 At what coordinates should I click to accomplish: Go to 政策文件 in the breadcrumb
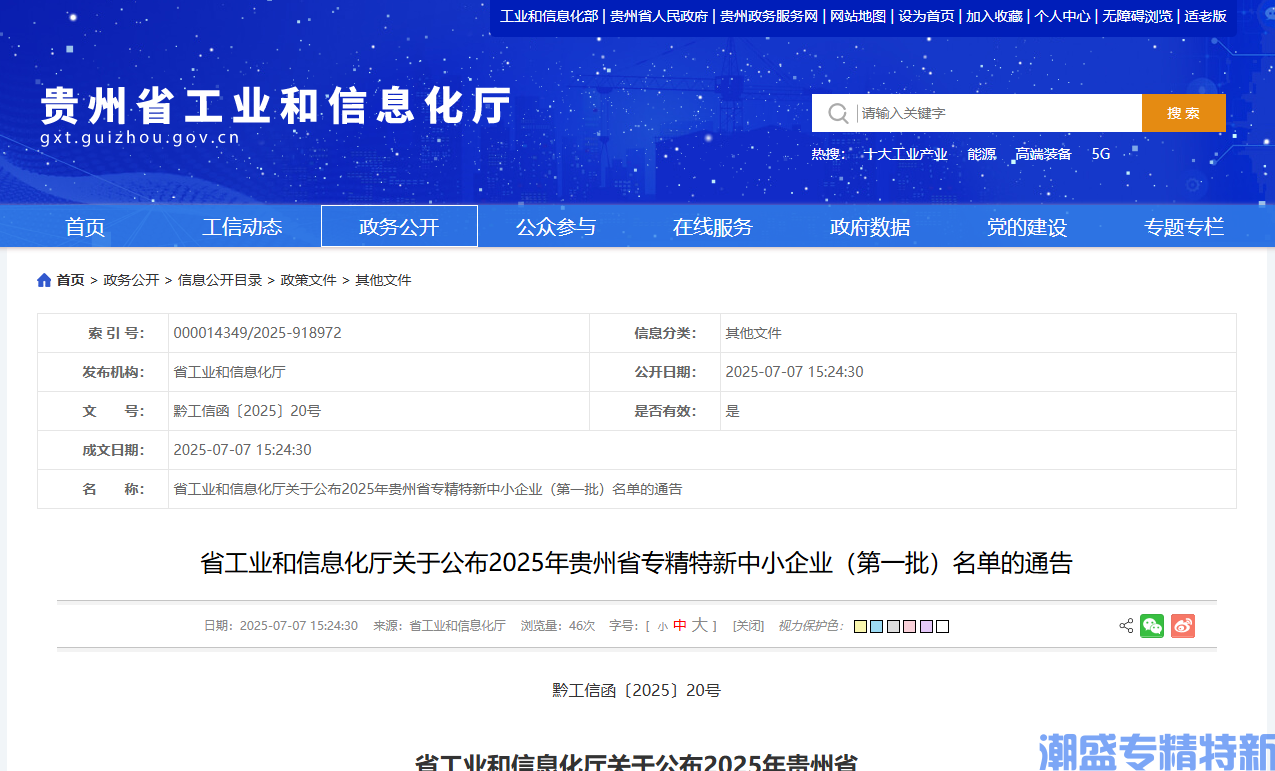point(309,280)
